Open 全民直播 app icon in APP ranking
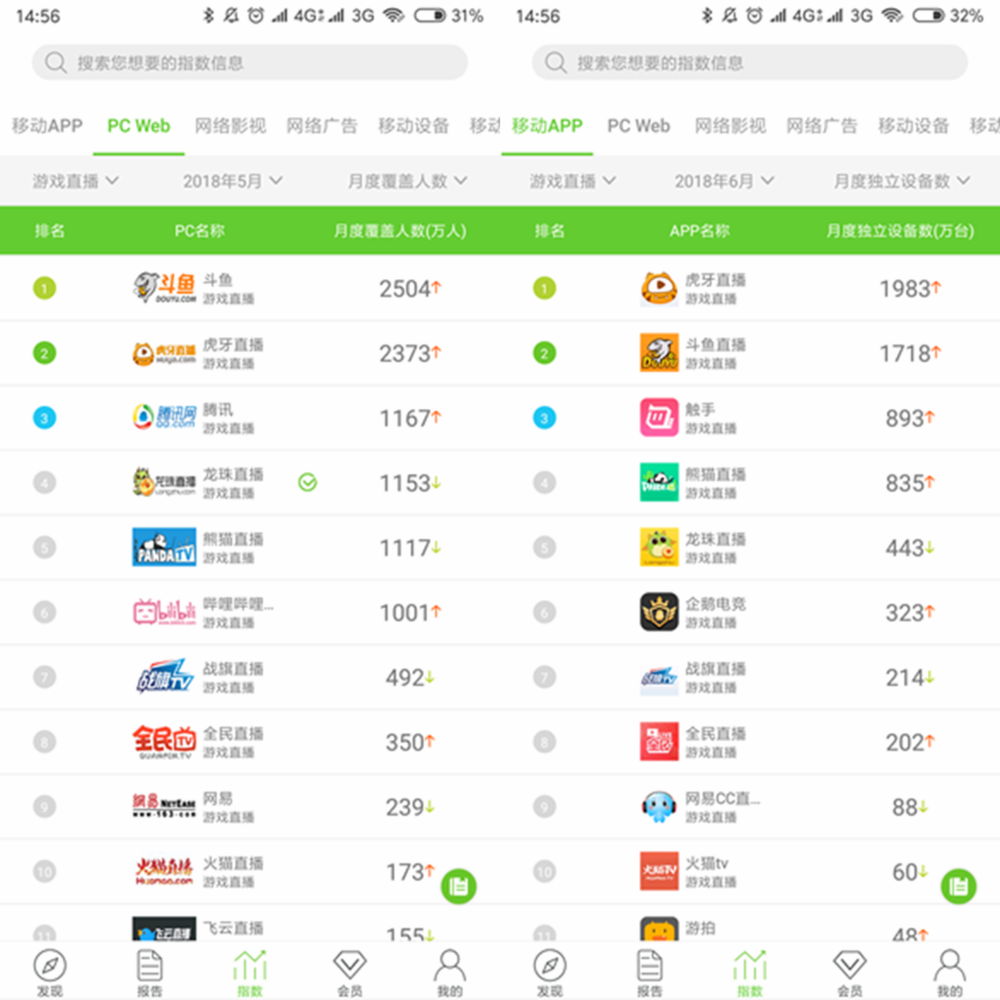Screen dimensions: 1000x1000 (659, 742)
